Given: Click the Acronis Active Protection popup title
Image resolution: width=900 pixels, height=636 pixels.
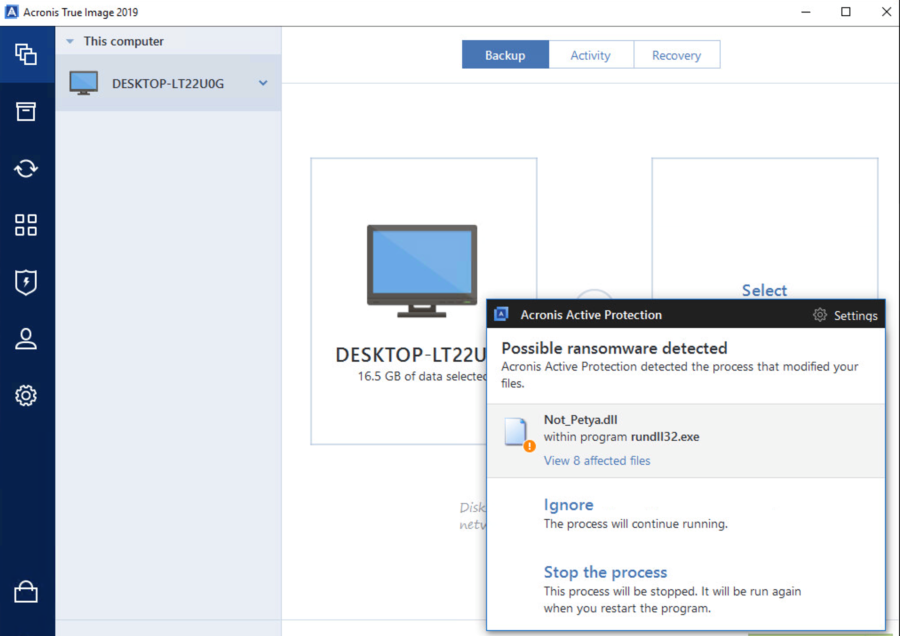Looking at the screenshot, I should [591, 315].
